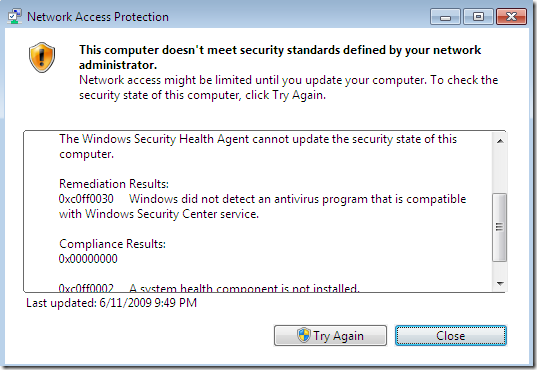This screenshot has height=370, width=537.
Task: Click the yellow warning shield icon
Action: tap(42, 57)
